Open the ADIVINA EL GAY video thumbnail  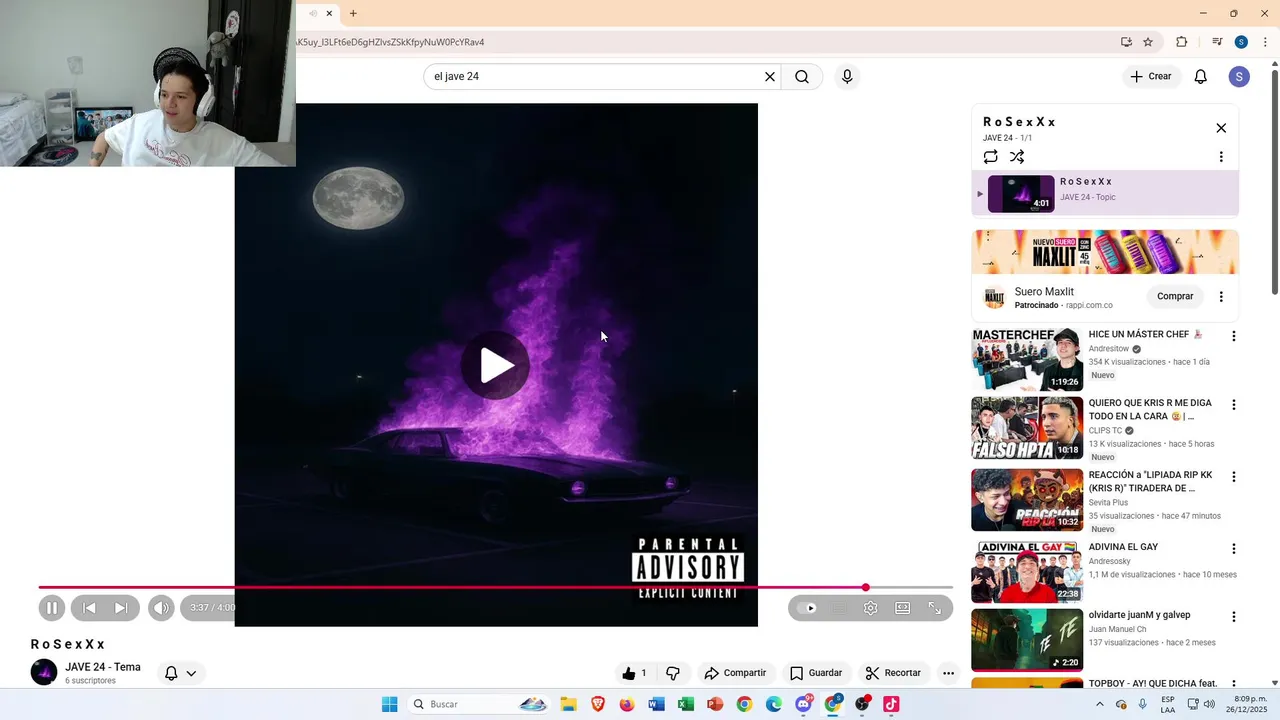pos(1027,572)
